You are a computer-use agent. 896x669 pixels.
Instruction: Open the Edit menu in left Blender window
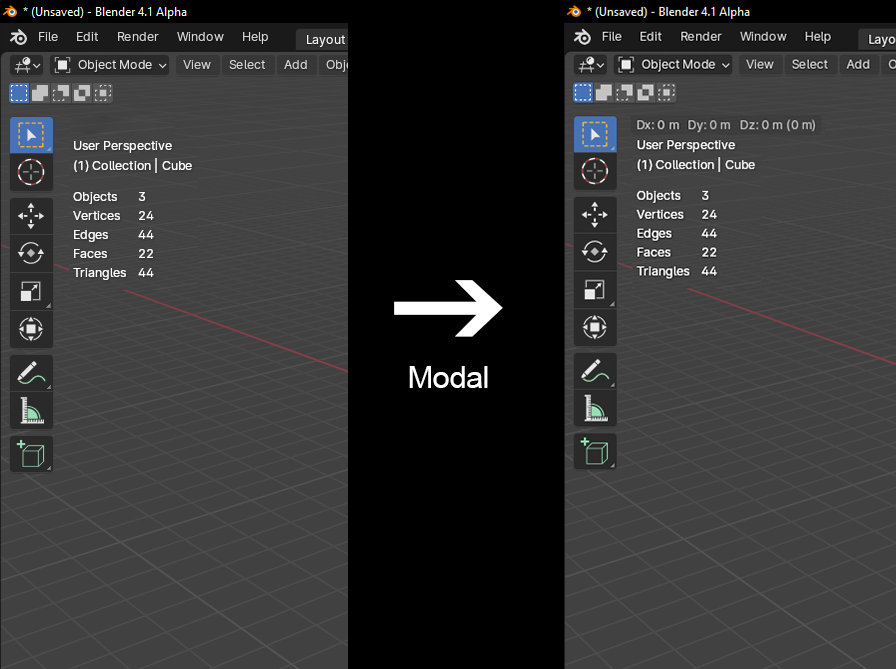click(x=87, y=37)
